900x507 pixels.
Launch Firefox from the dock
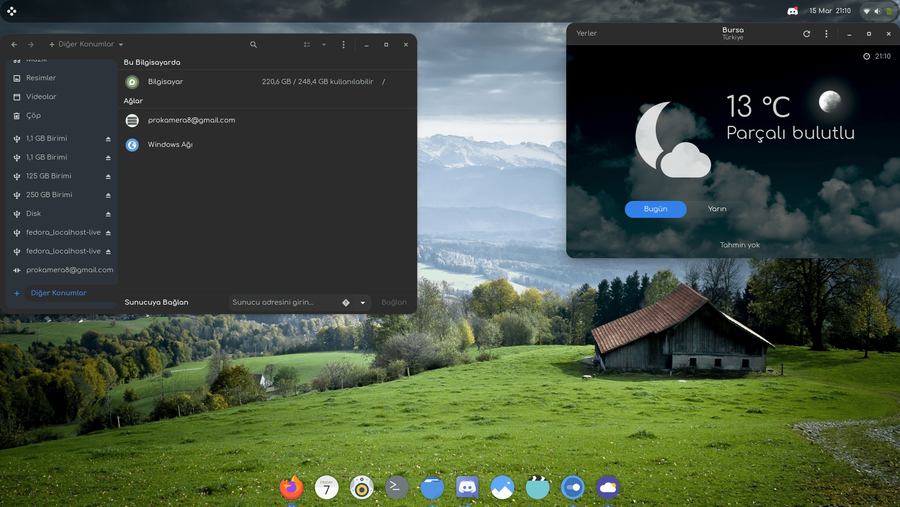tap(291, 487)
